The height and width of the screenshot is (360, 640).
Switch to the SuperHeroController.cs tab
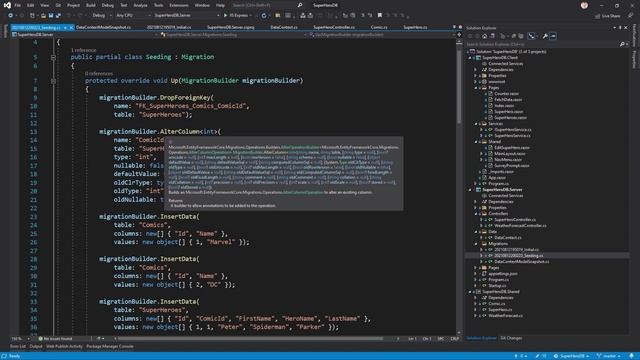point(334,27)
